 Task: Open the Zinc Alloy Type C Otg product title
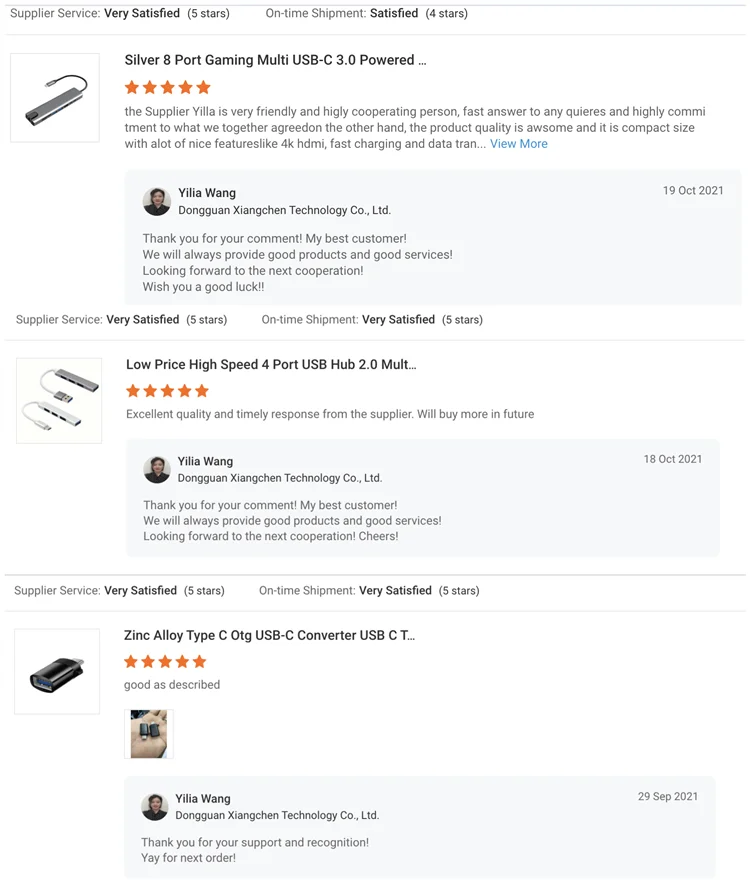pos(269,635)
